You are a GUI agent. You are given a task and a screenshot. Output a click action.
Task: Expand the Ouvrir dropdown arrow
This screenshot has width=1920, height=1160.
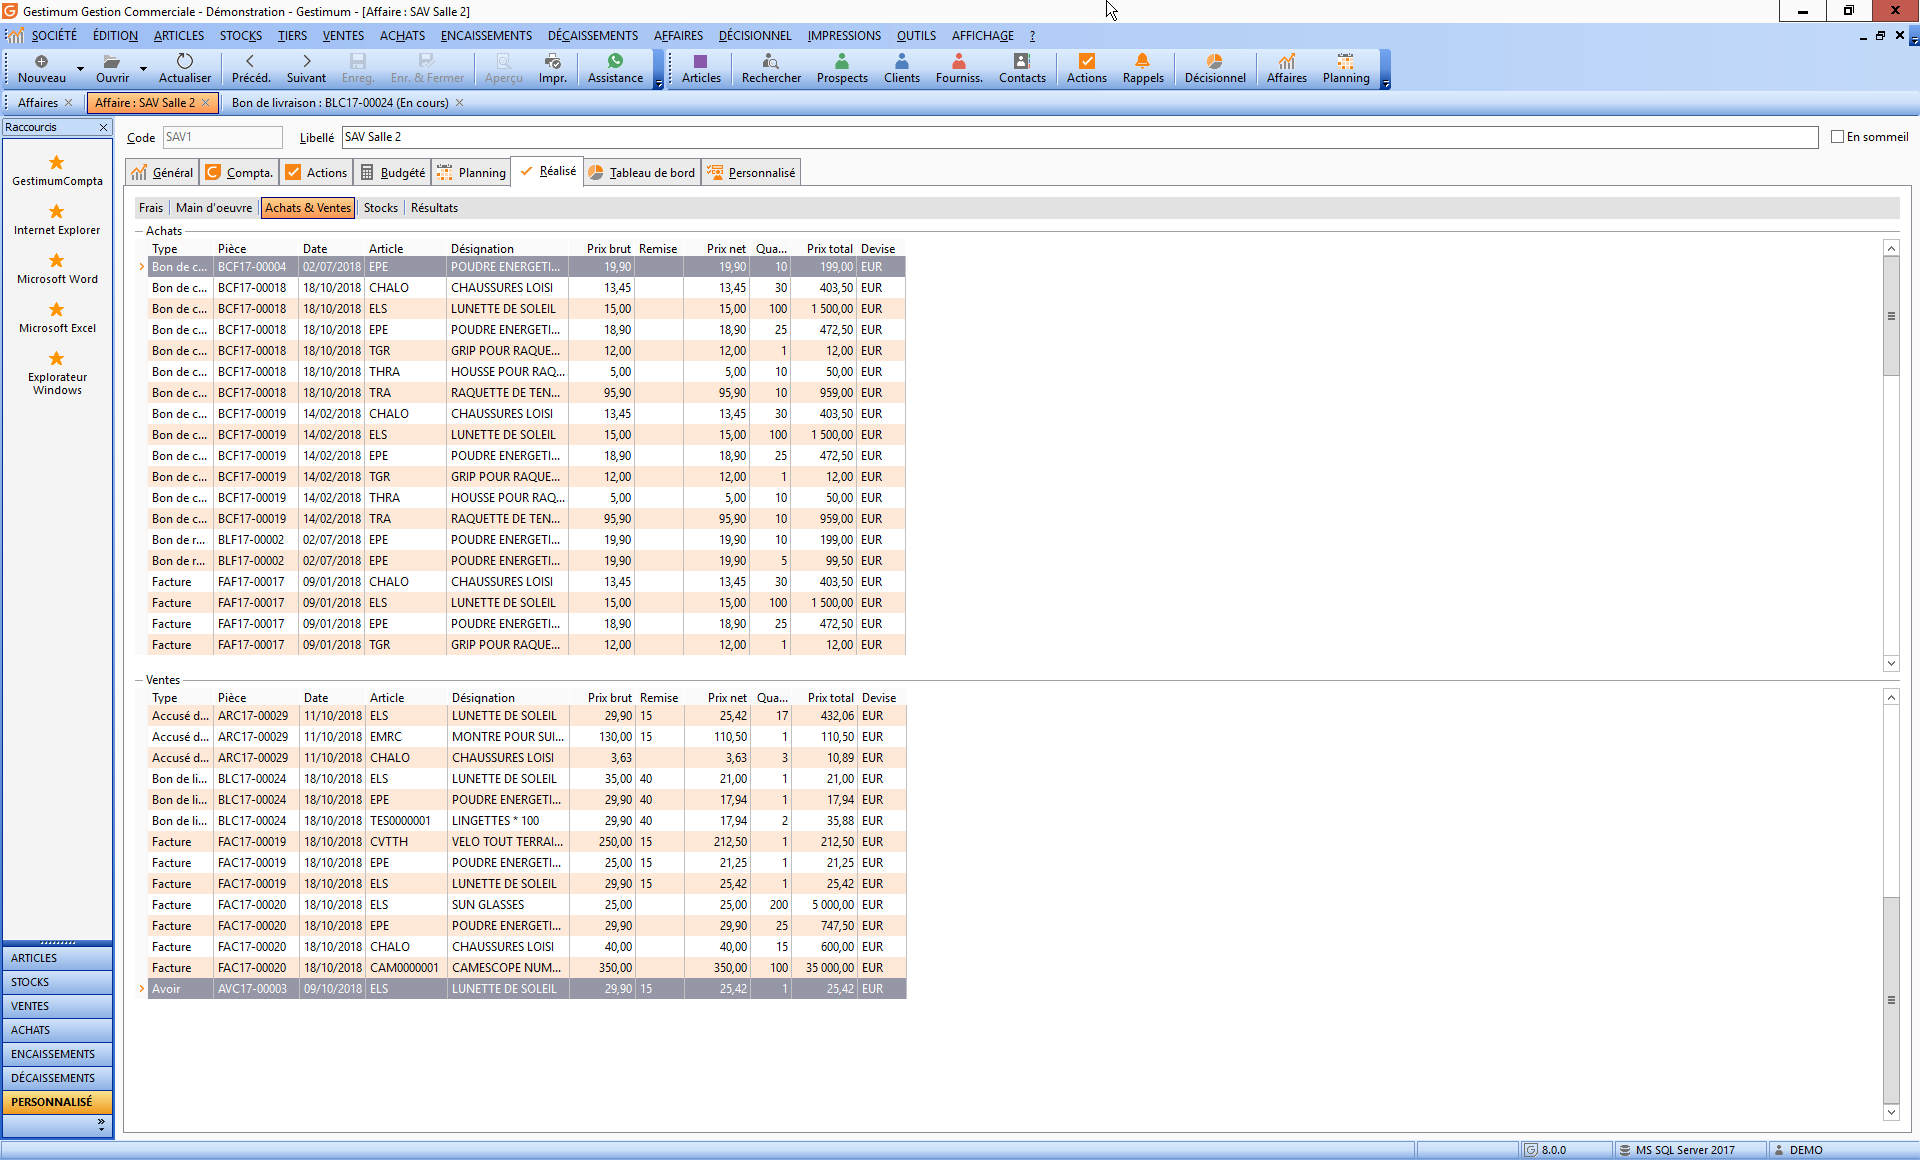tap(143, 69)
